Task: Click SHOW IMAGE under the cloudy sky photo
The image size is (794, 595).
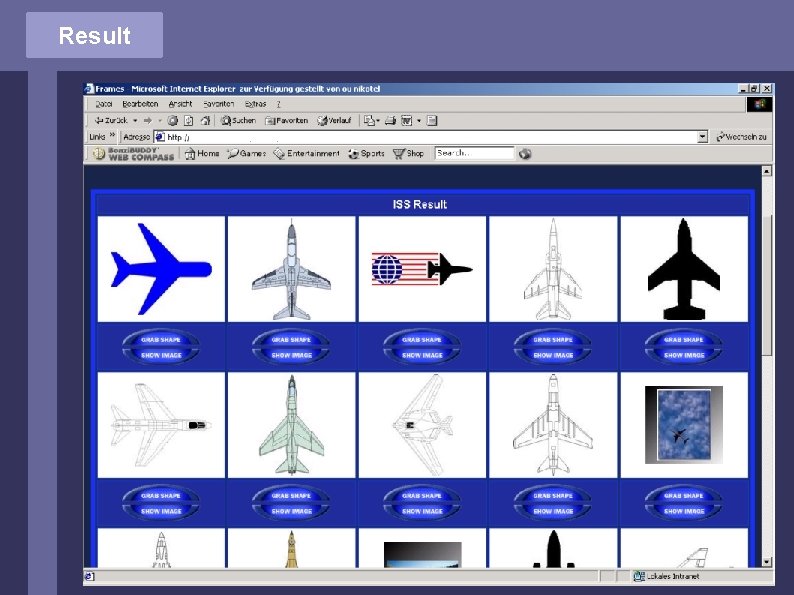Action: tap(684, 511)
